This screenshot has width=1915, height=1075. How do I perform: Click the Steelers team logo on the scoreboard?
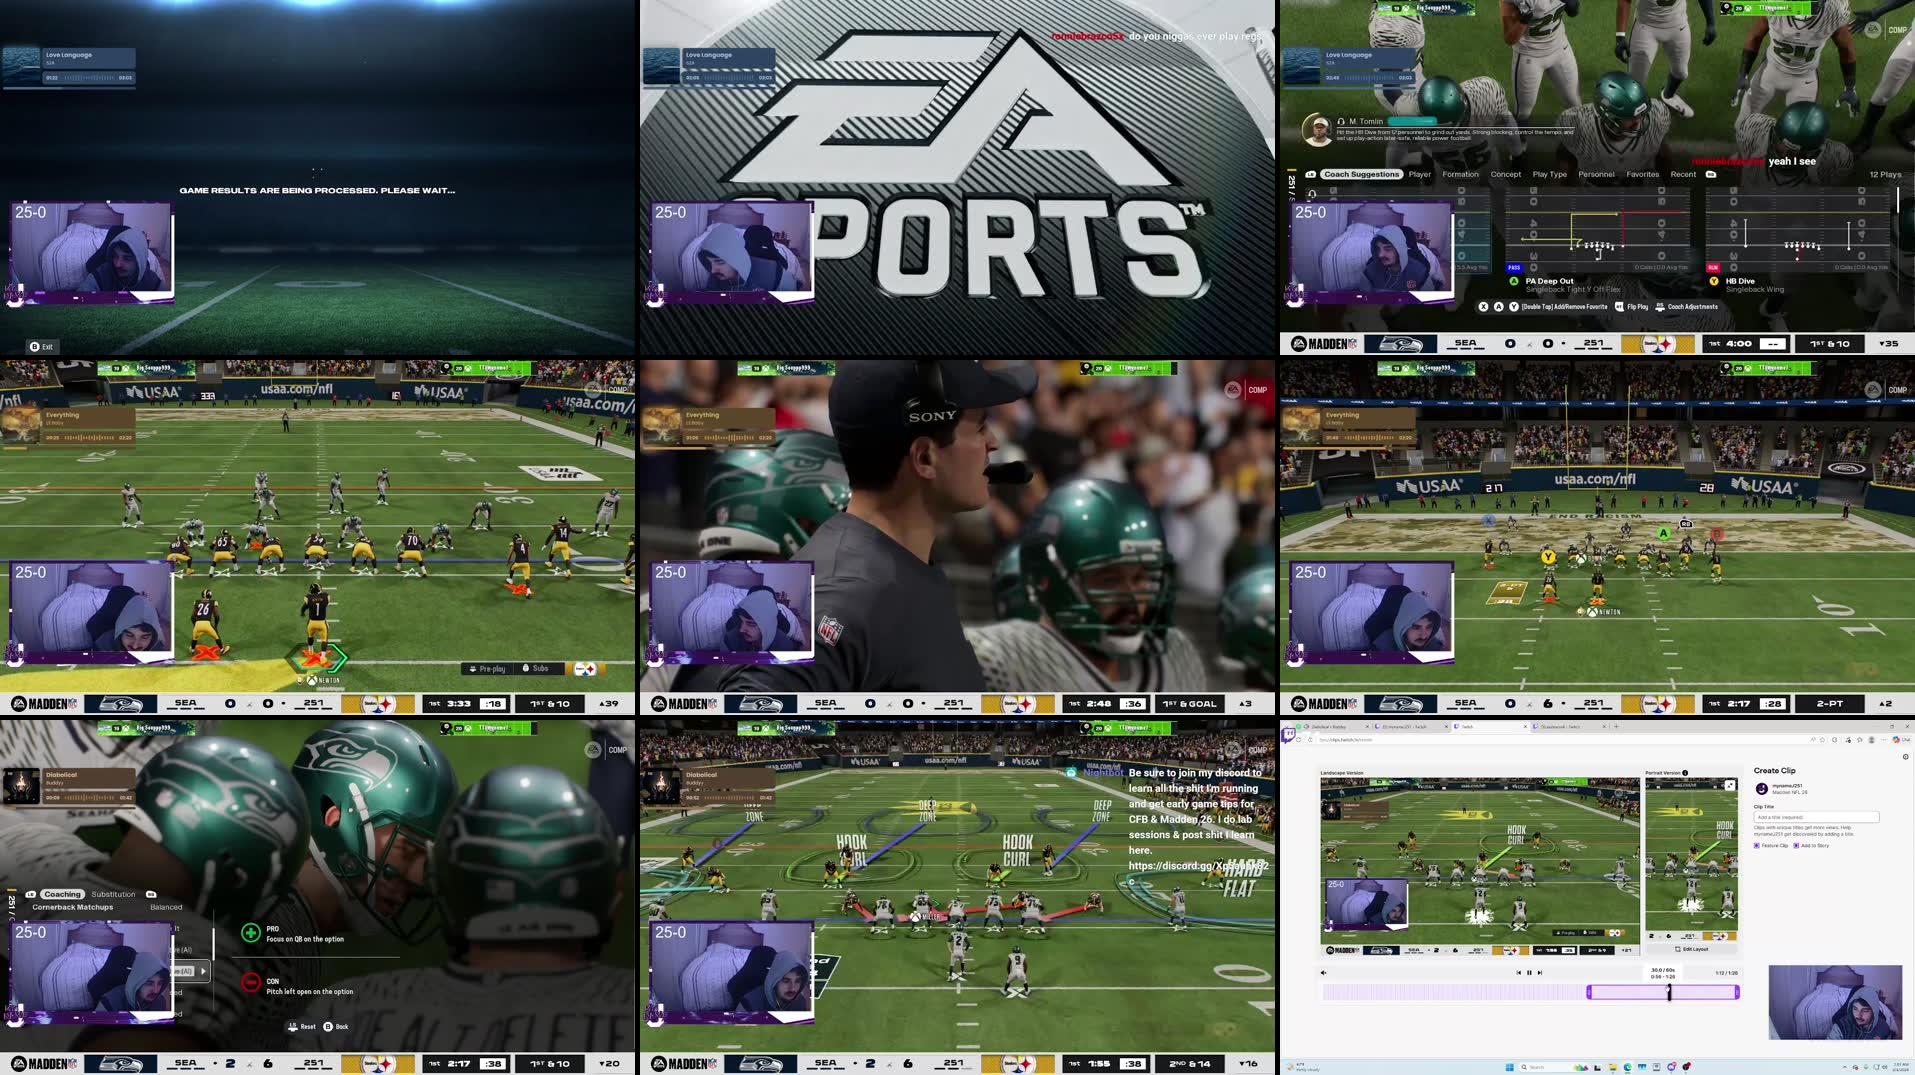(x=1658, y=344)
